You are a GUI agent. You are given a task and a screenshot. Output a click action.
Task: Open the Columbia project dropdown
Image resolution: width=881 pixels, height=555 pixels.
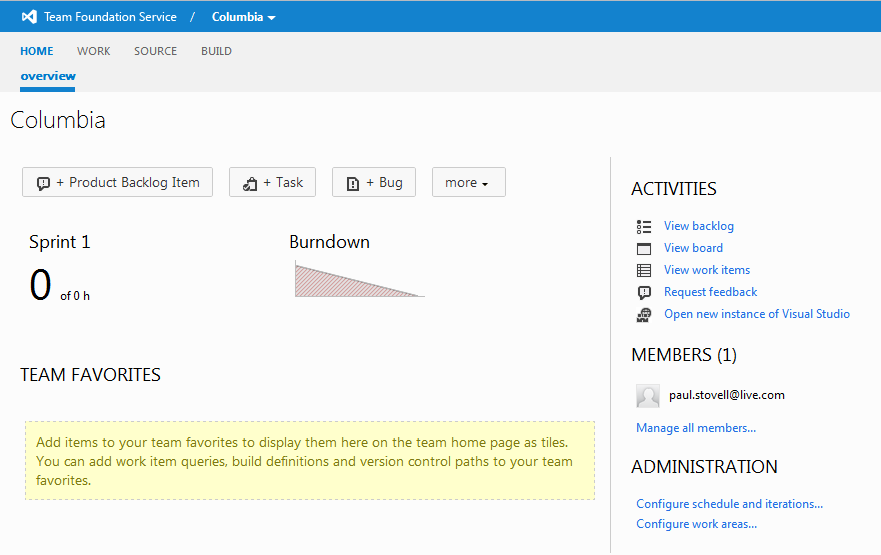(243, 17)
